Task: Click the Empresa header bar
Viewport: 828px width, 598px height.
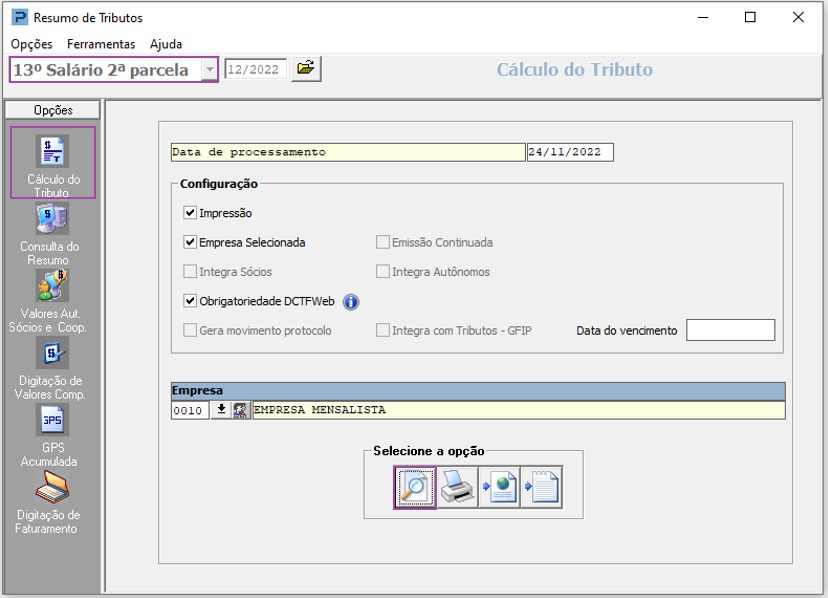Action: [x=478, y=391]
